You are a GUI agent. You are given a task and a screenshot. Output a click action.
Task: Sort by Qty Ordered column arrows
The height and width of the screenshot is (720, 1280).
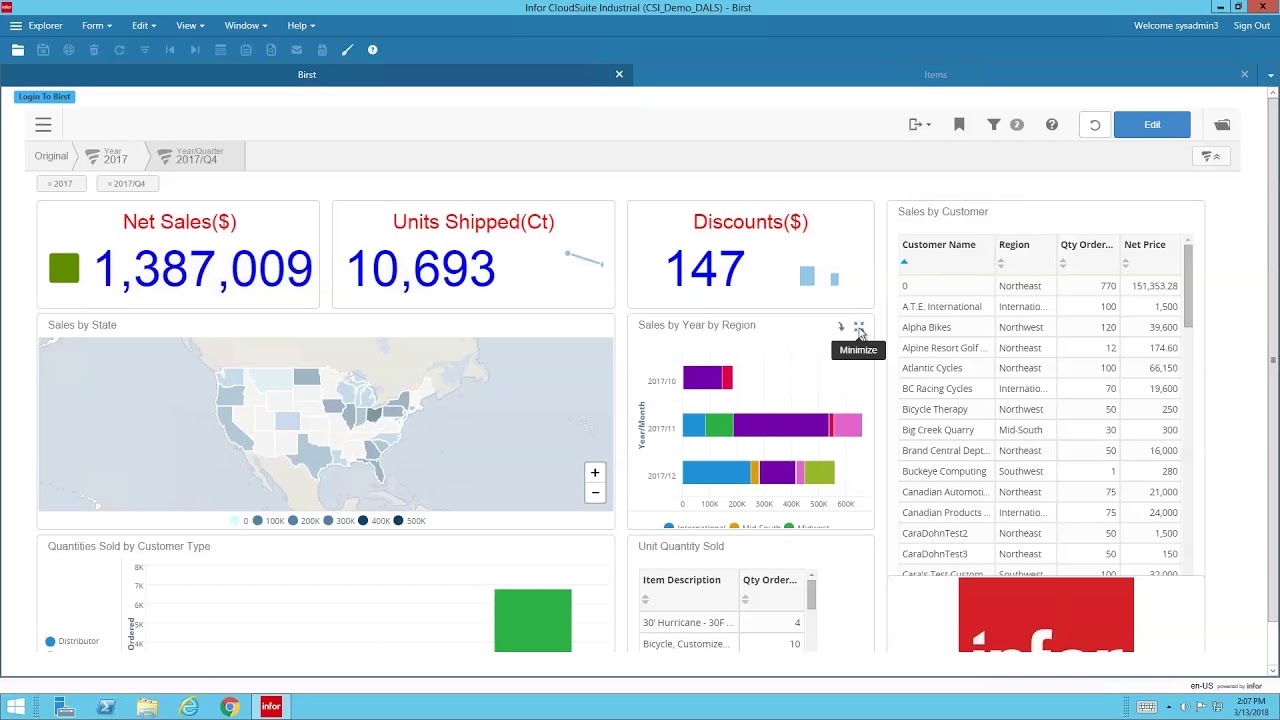(x=1063, y=263)
